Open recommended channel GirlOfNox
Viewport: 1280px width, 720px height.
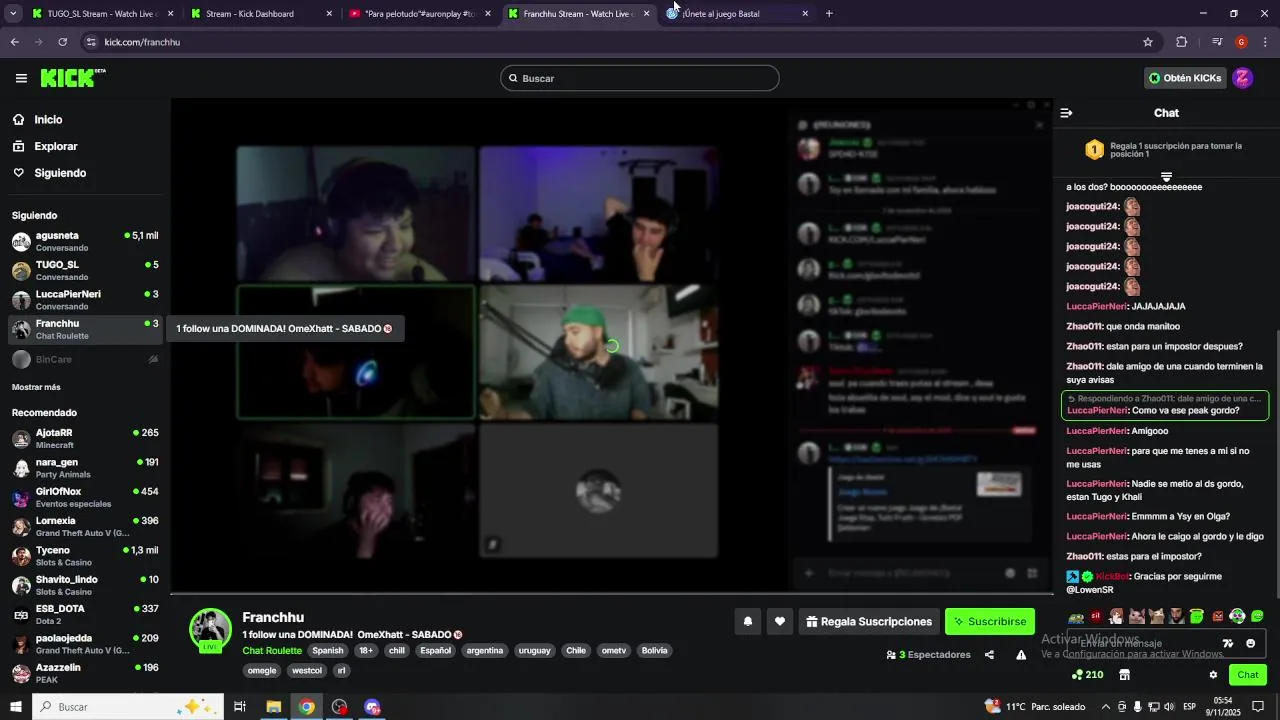[85, 497]
